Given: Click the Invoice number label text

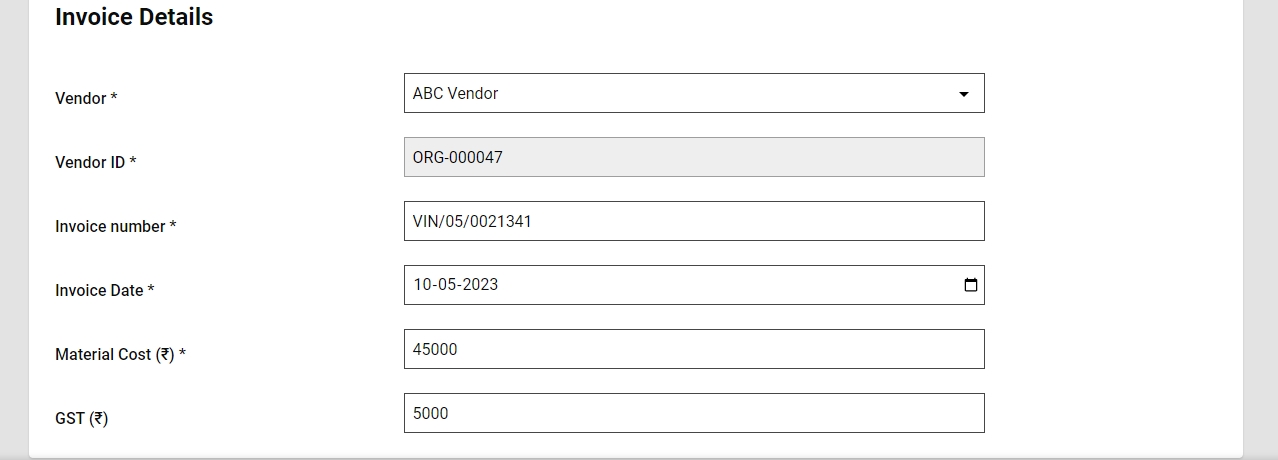Looking at the screenshot, I should coord(110,226).
